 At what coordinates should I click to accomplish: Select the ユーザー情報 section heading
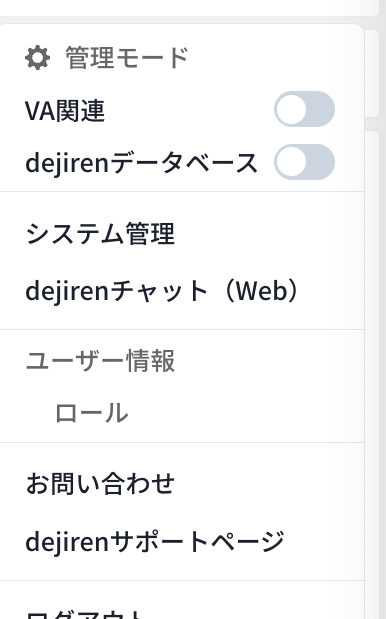(x=100, y=361)
